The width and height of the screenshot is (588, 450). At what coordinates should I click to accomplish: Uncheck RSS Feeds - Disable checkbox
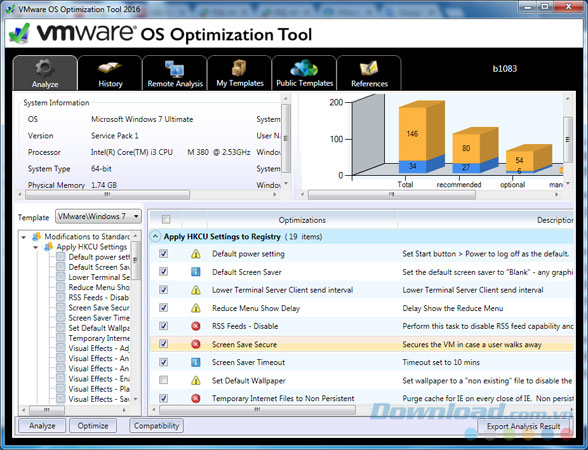coord(164,326)
